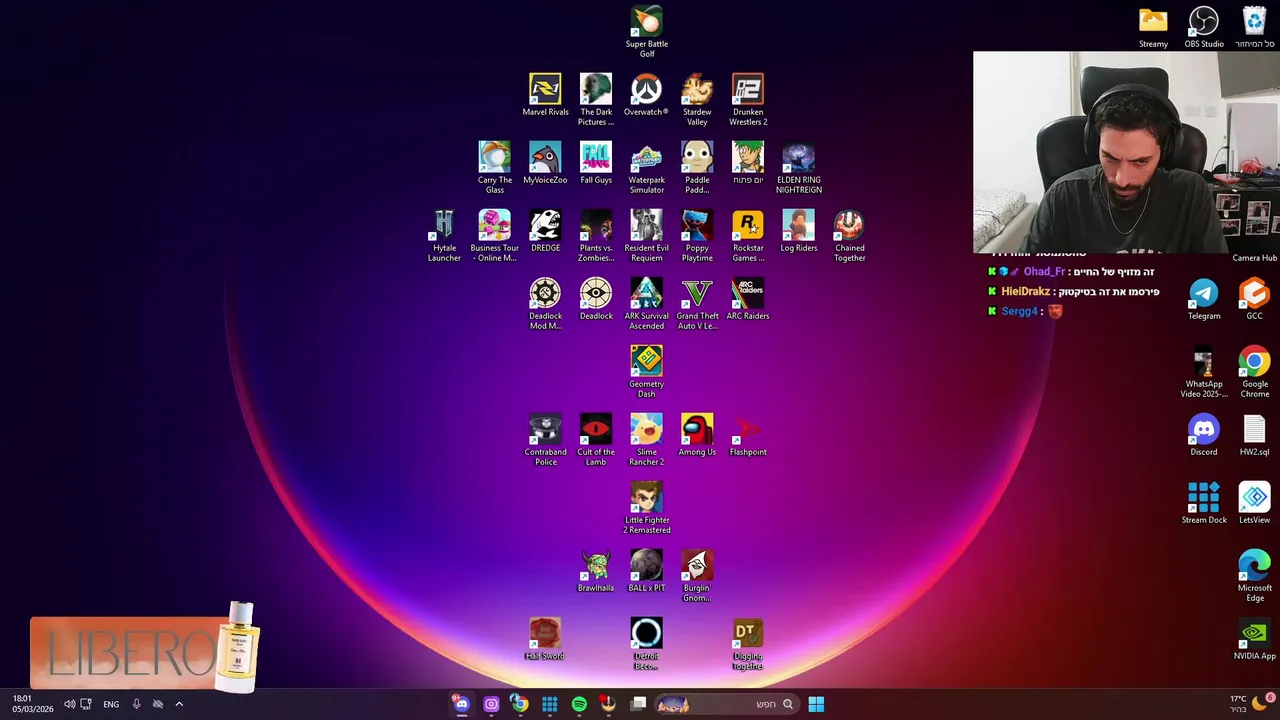Open the Cult of the Lamb shortcut

coord(596,439)
